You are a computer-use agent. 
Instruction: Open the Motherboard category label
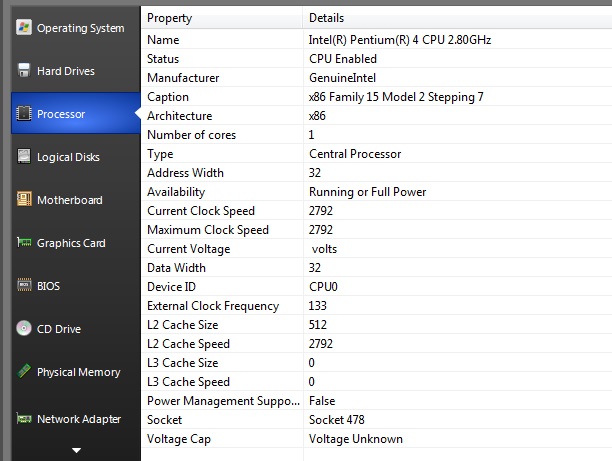click(69, 200)
